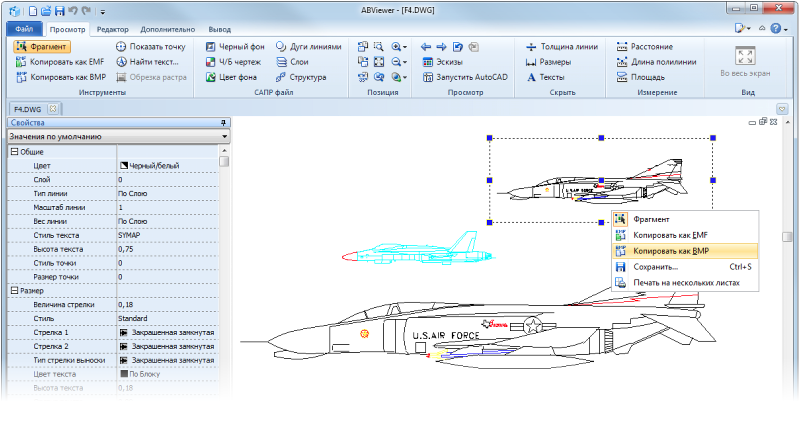Screen dimensions: 800x424
Task: Toggle hiding Тексты
Action: [545, 77]
